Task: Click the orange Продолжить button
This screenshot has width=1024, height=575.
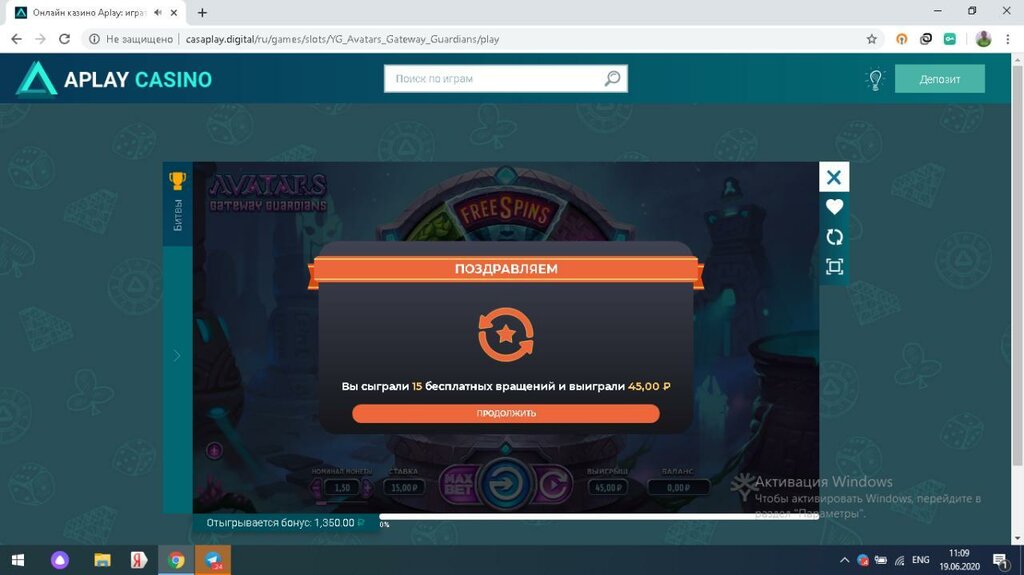Action: pyautogui.click(x=505, y=413)
